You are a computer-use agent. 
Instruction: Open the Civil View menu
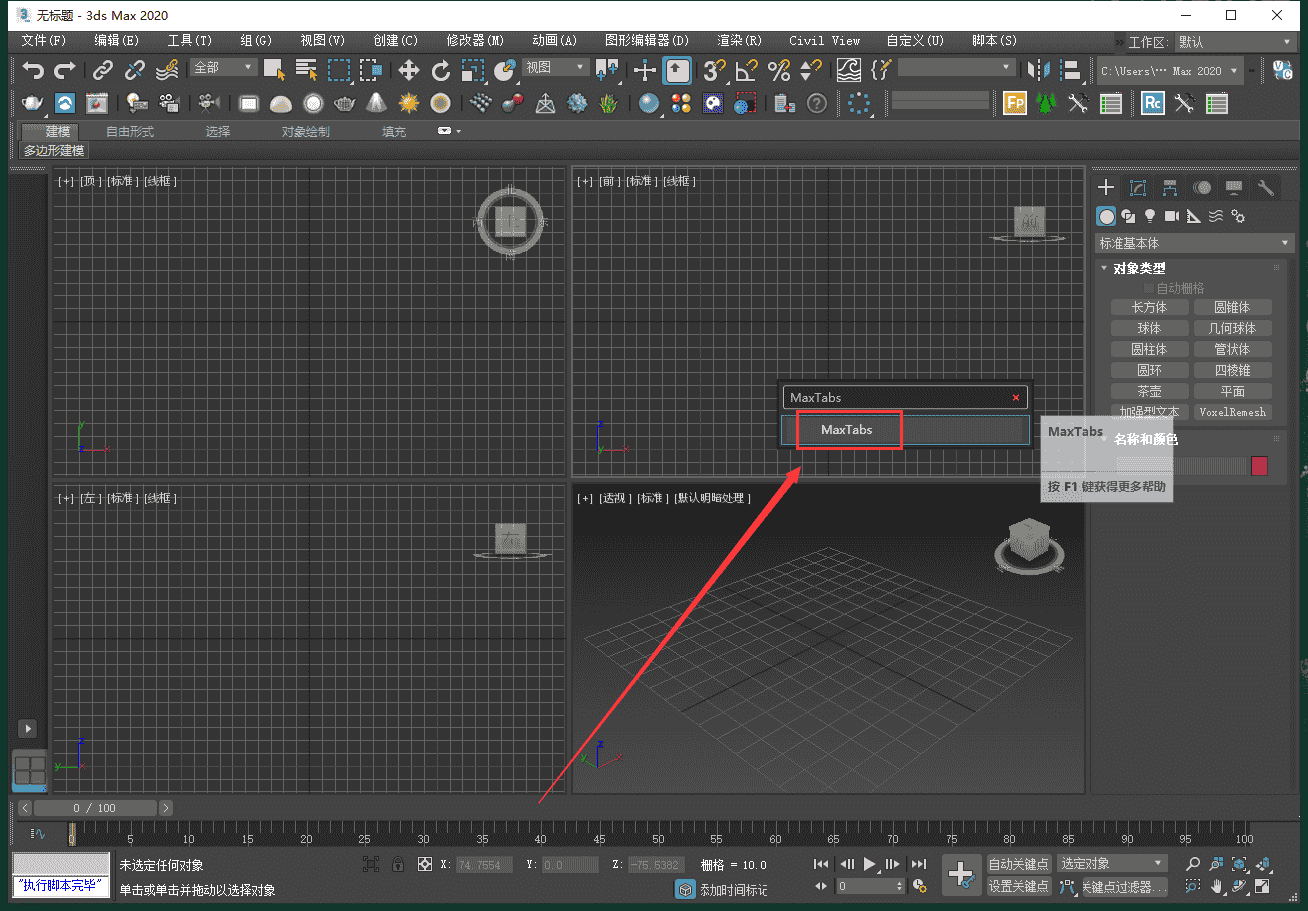click(824, 41)
